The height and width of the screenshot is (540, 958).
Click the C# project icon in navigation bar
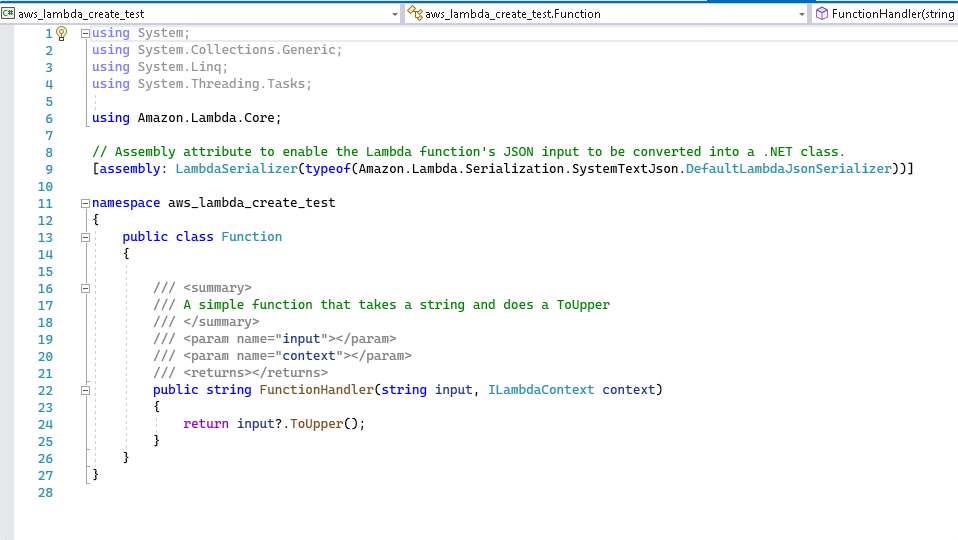tap(8, 13)
